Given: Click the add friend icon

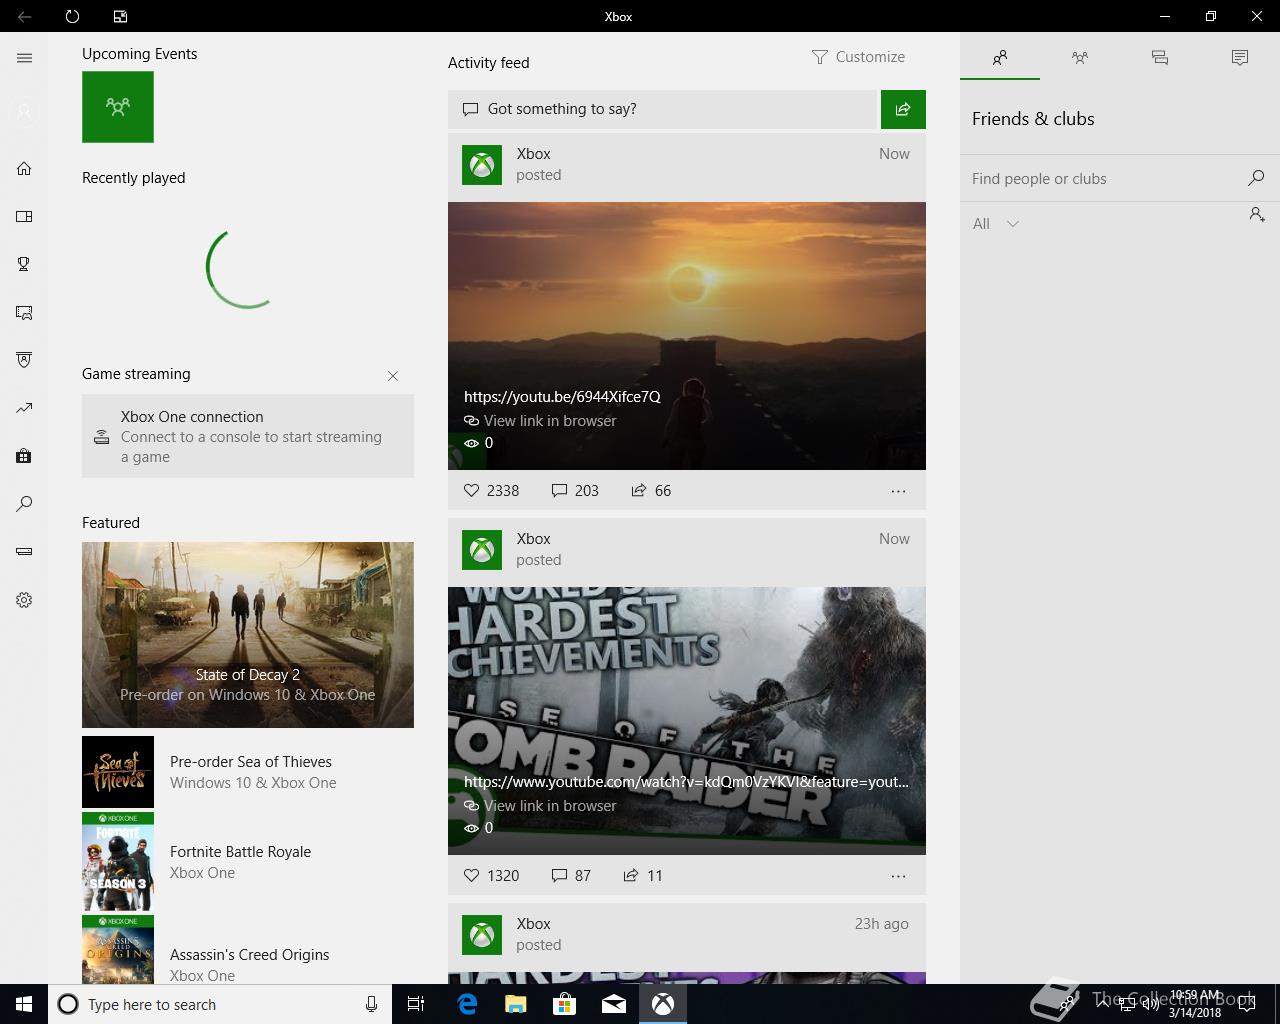Looking at the screenshot, I should [x=1257, y=214].
